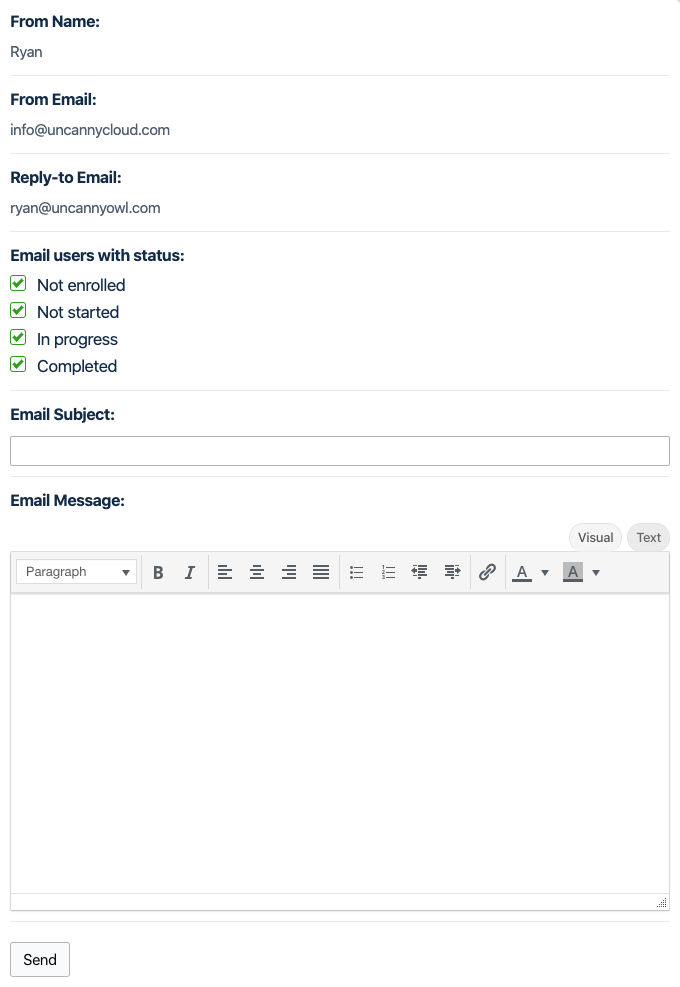The height and width of the screenshot is (987, 680).
Task: Open the Paragraph format dropdown
Action: click(77, 572)
